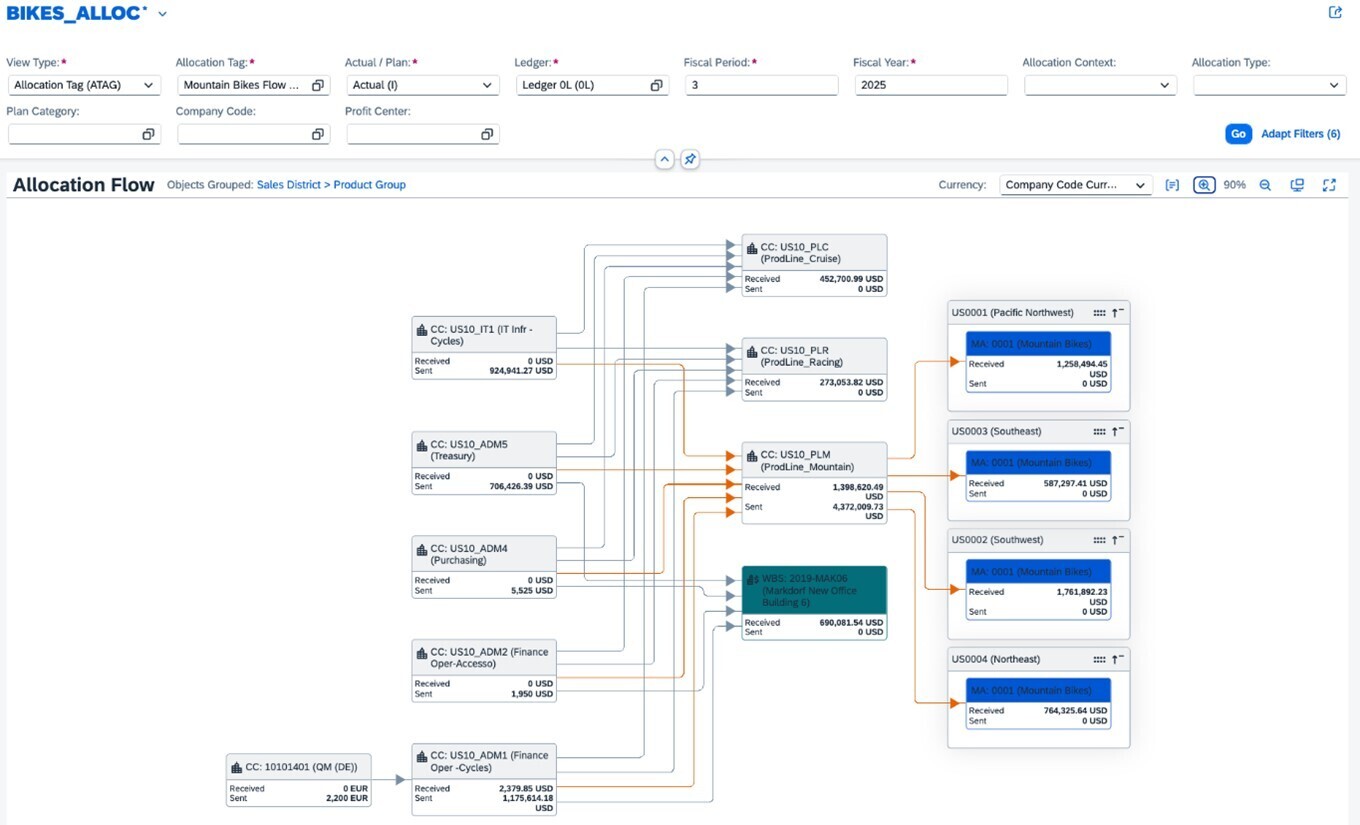Zoom in on the allocation flow diagram
This screenshot has width=1360, height=825.
[x=1204, y=185]
